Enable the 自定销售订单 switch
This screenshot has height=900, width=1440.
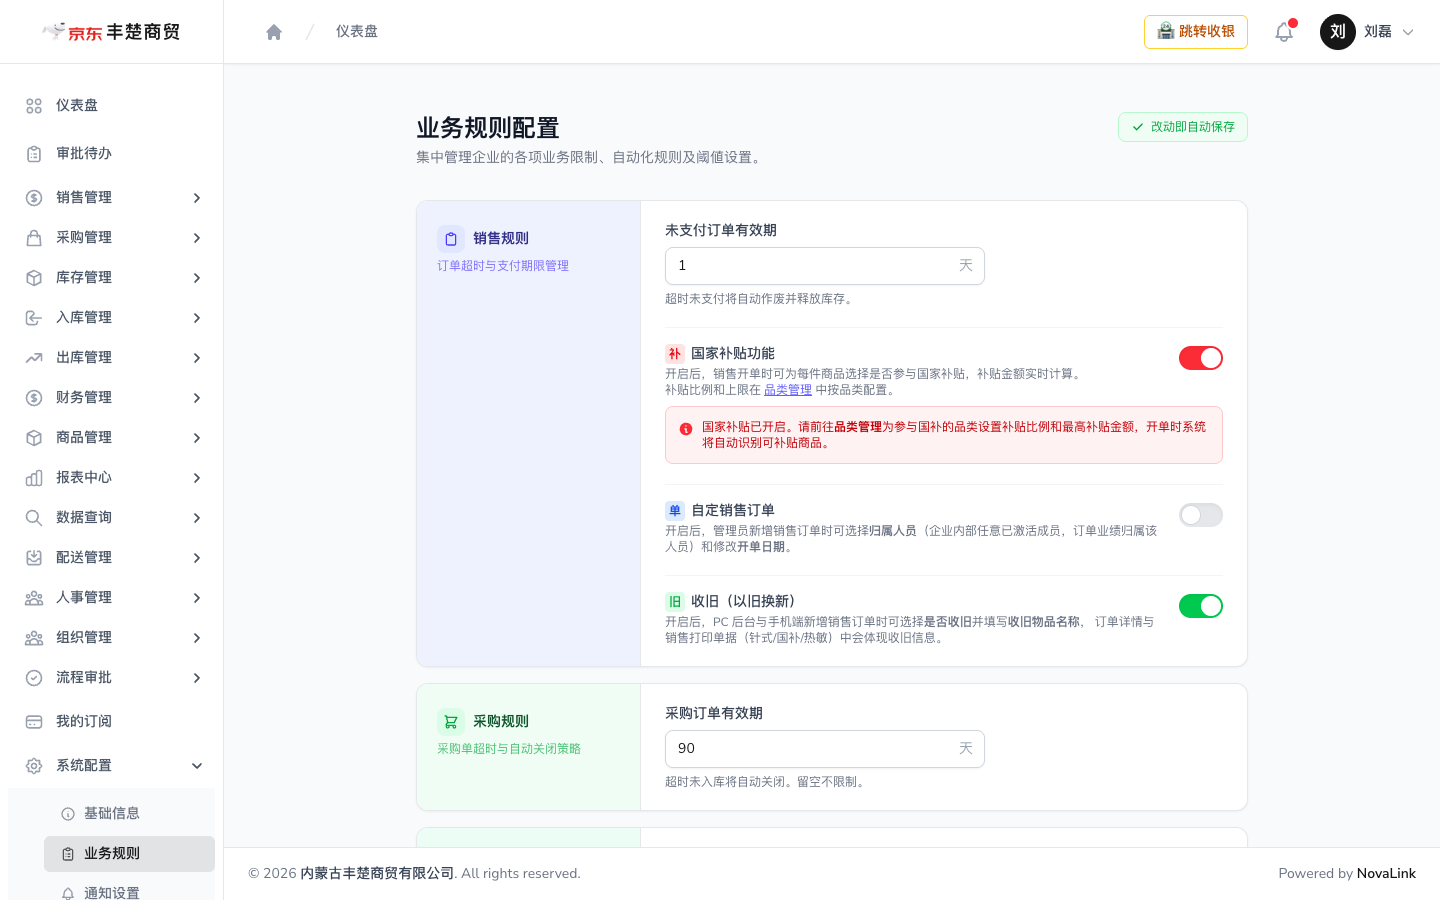pos(1201,515)
